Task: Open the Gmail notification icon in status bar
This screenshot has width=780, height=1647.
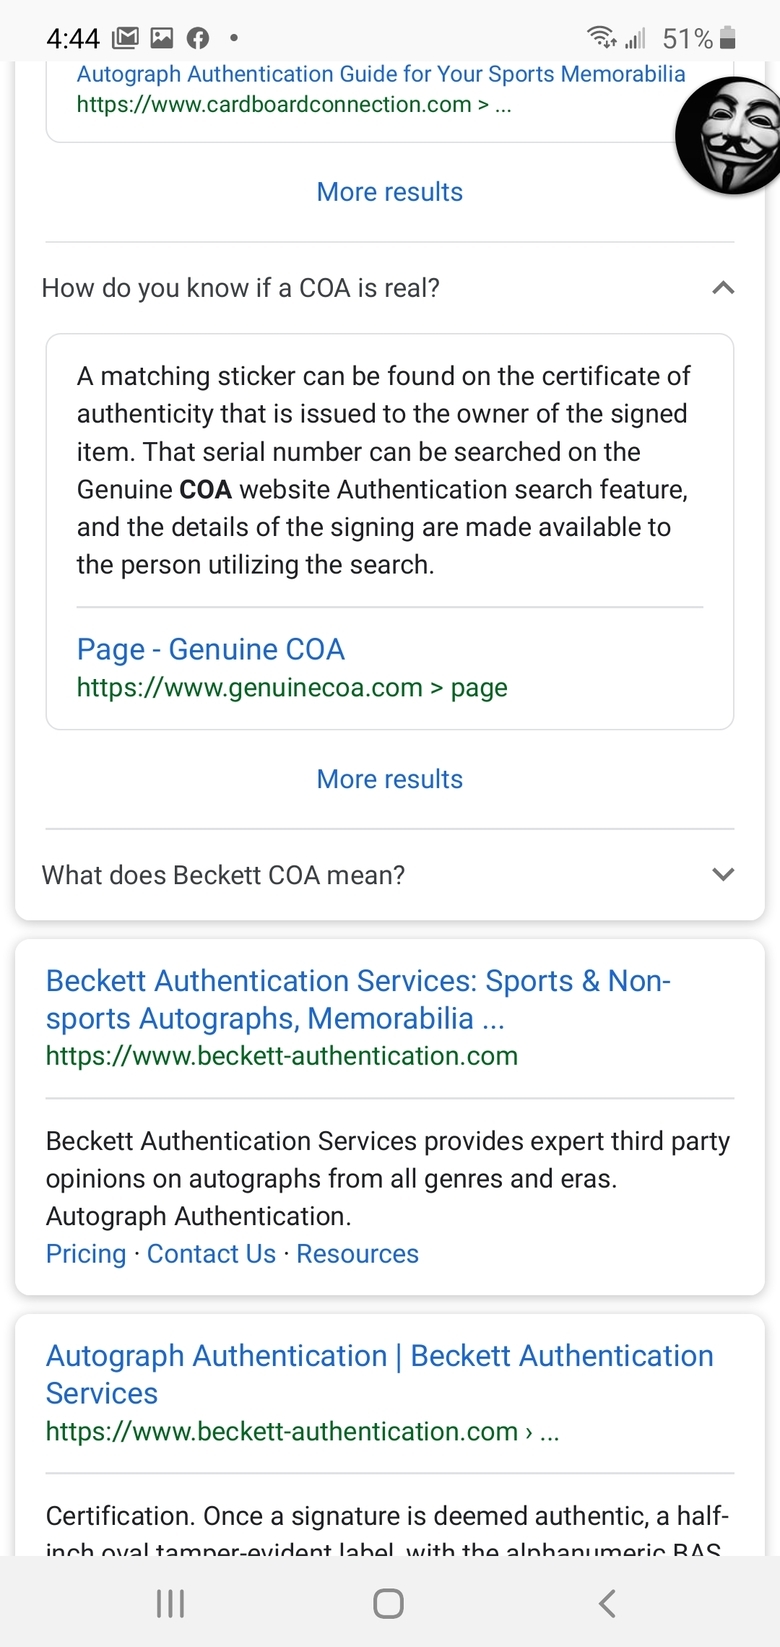Action: (x=125, y=39)
